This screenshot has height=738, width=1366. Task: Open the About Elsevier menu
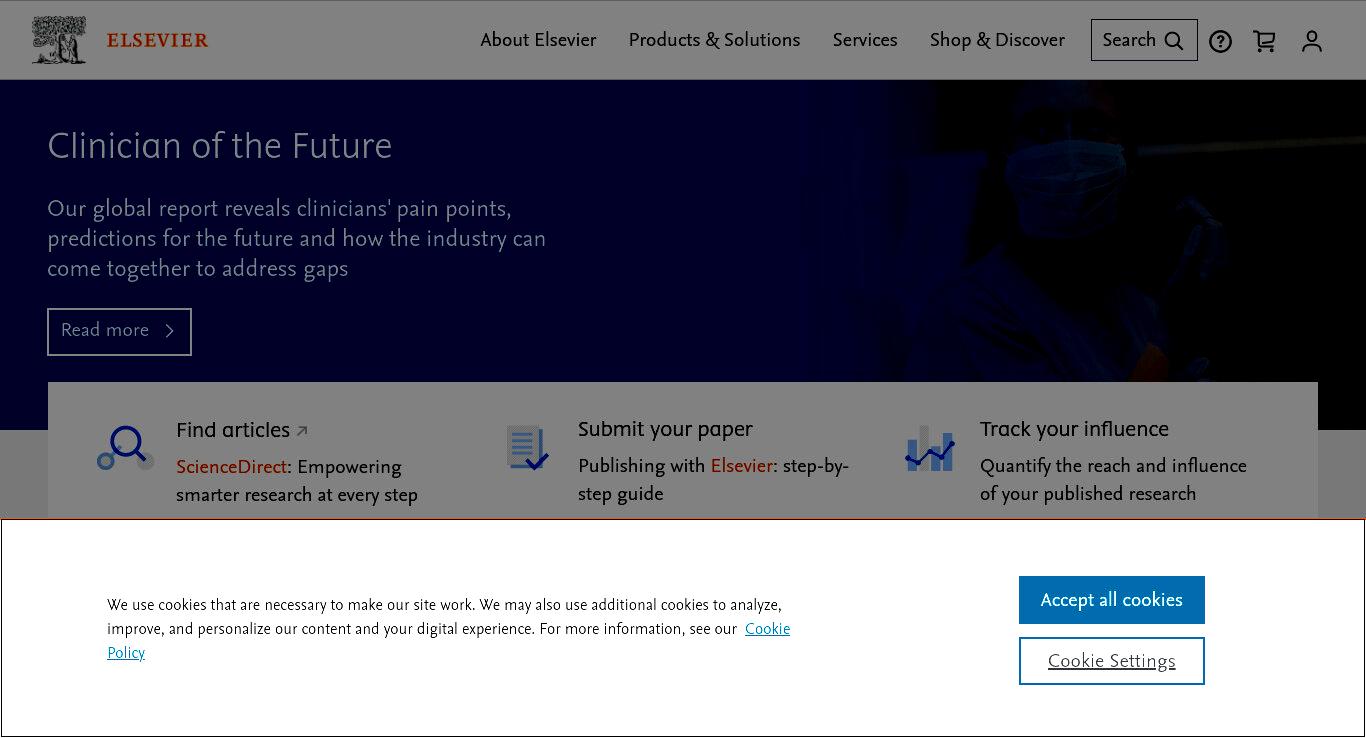point(538,40)
